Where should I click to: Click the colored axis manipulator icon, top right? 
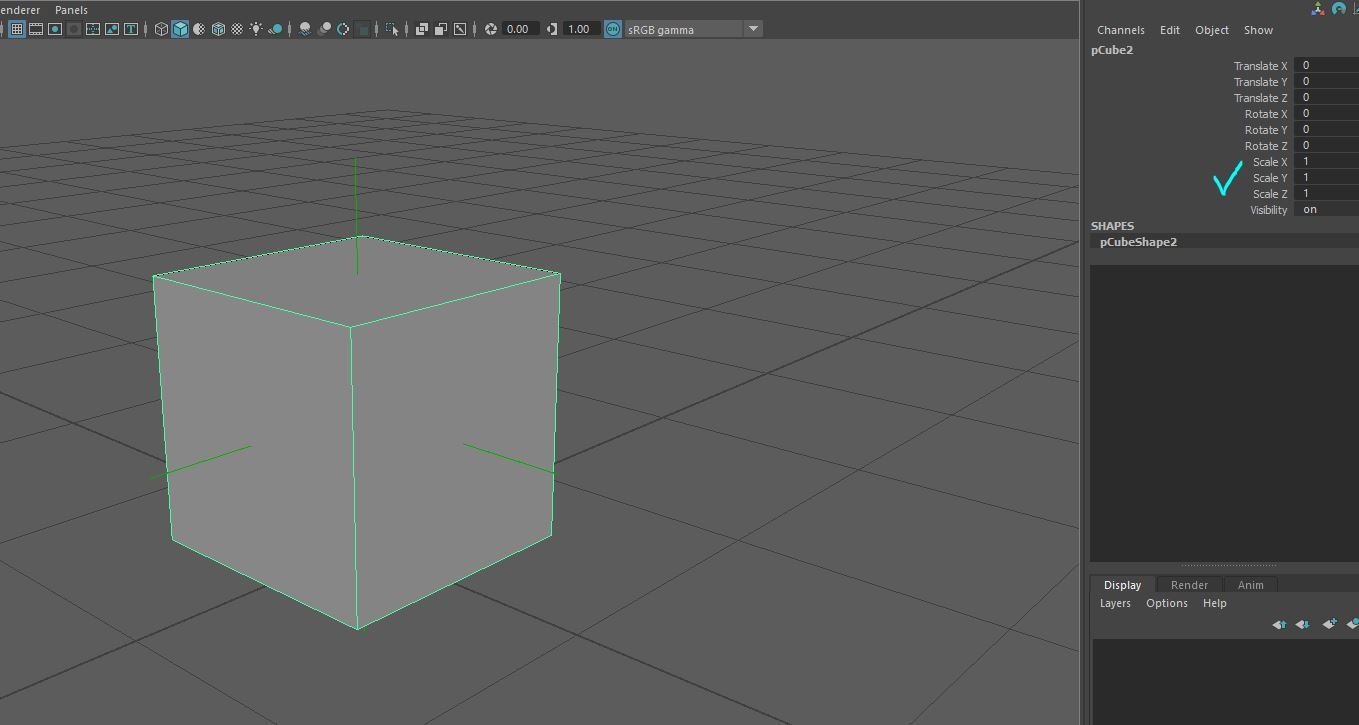pos(1318,9)
